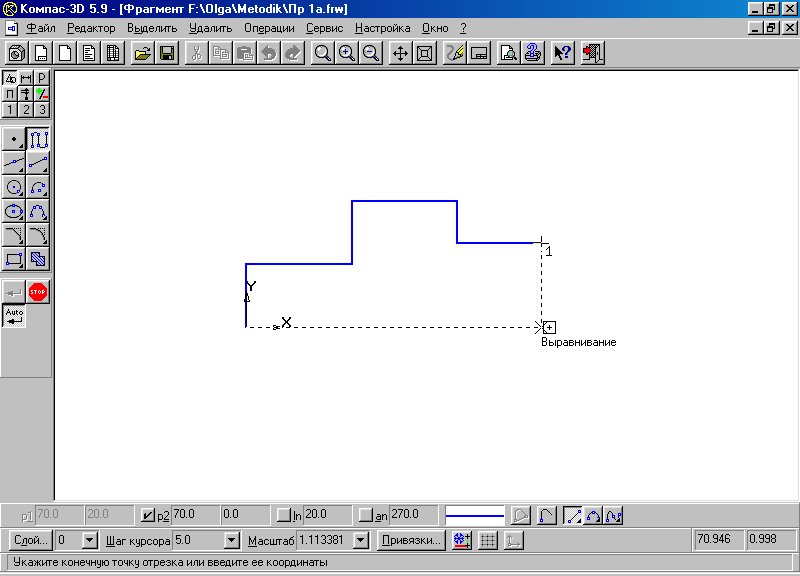Screen dimensions: 800x576
Task: Select the line segment tool
Action: (38, 163)
